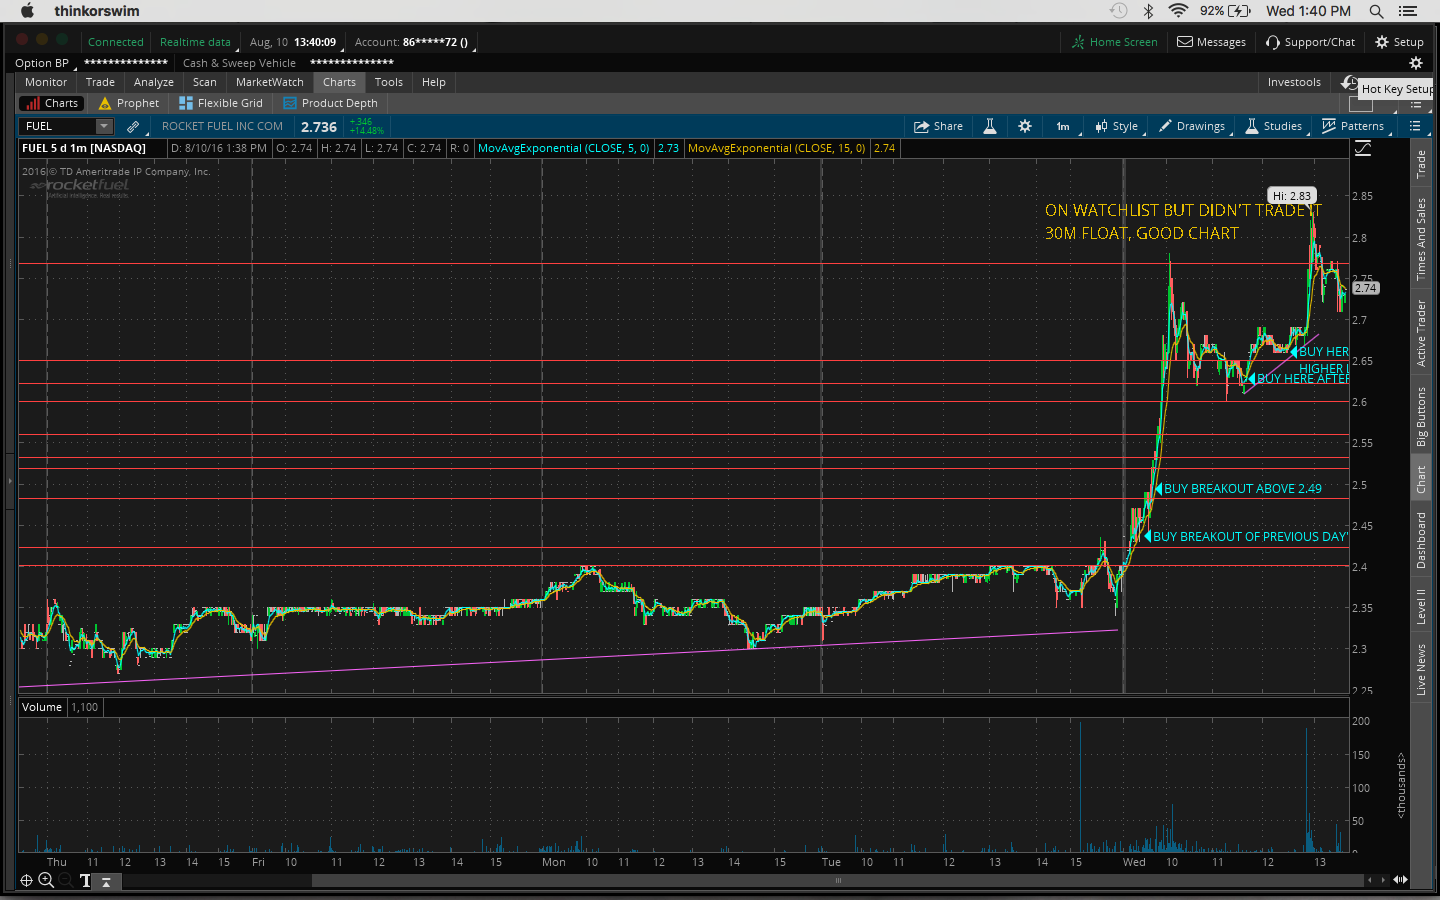This screenshot has height=900, width=1440.
Task: Open the FUEL symbol dropdown arrow
Action: click(103, 127)
